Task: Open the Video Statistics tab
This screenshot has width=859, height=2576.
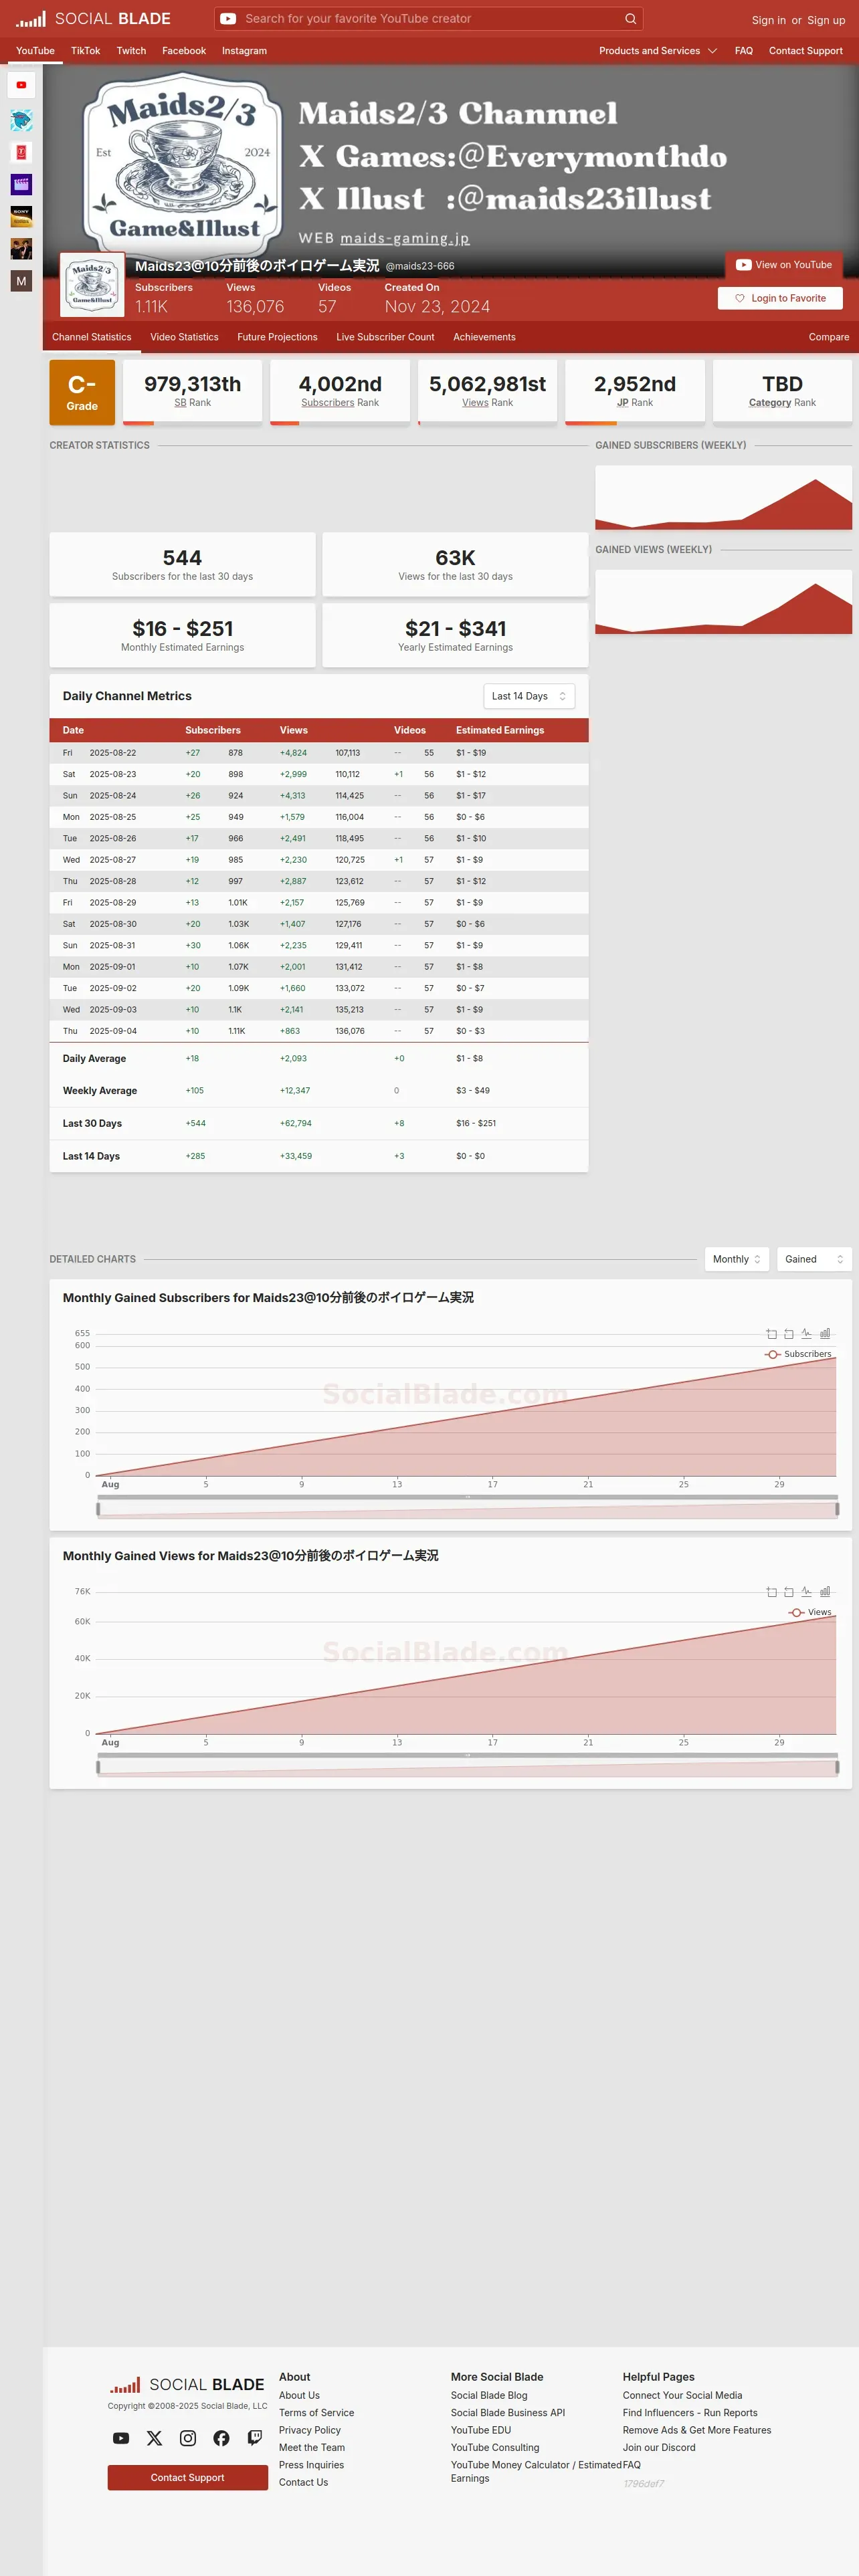Action: [x=184, y=337]
